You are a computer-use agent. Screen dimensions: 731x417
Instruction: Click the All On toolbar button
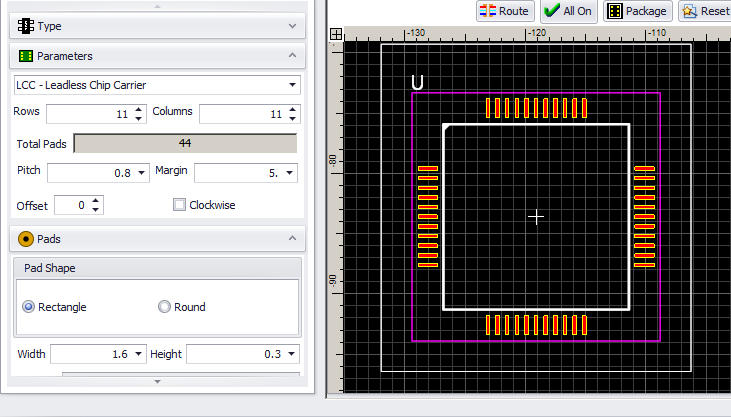(568, 11)
